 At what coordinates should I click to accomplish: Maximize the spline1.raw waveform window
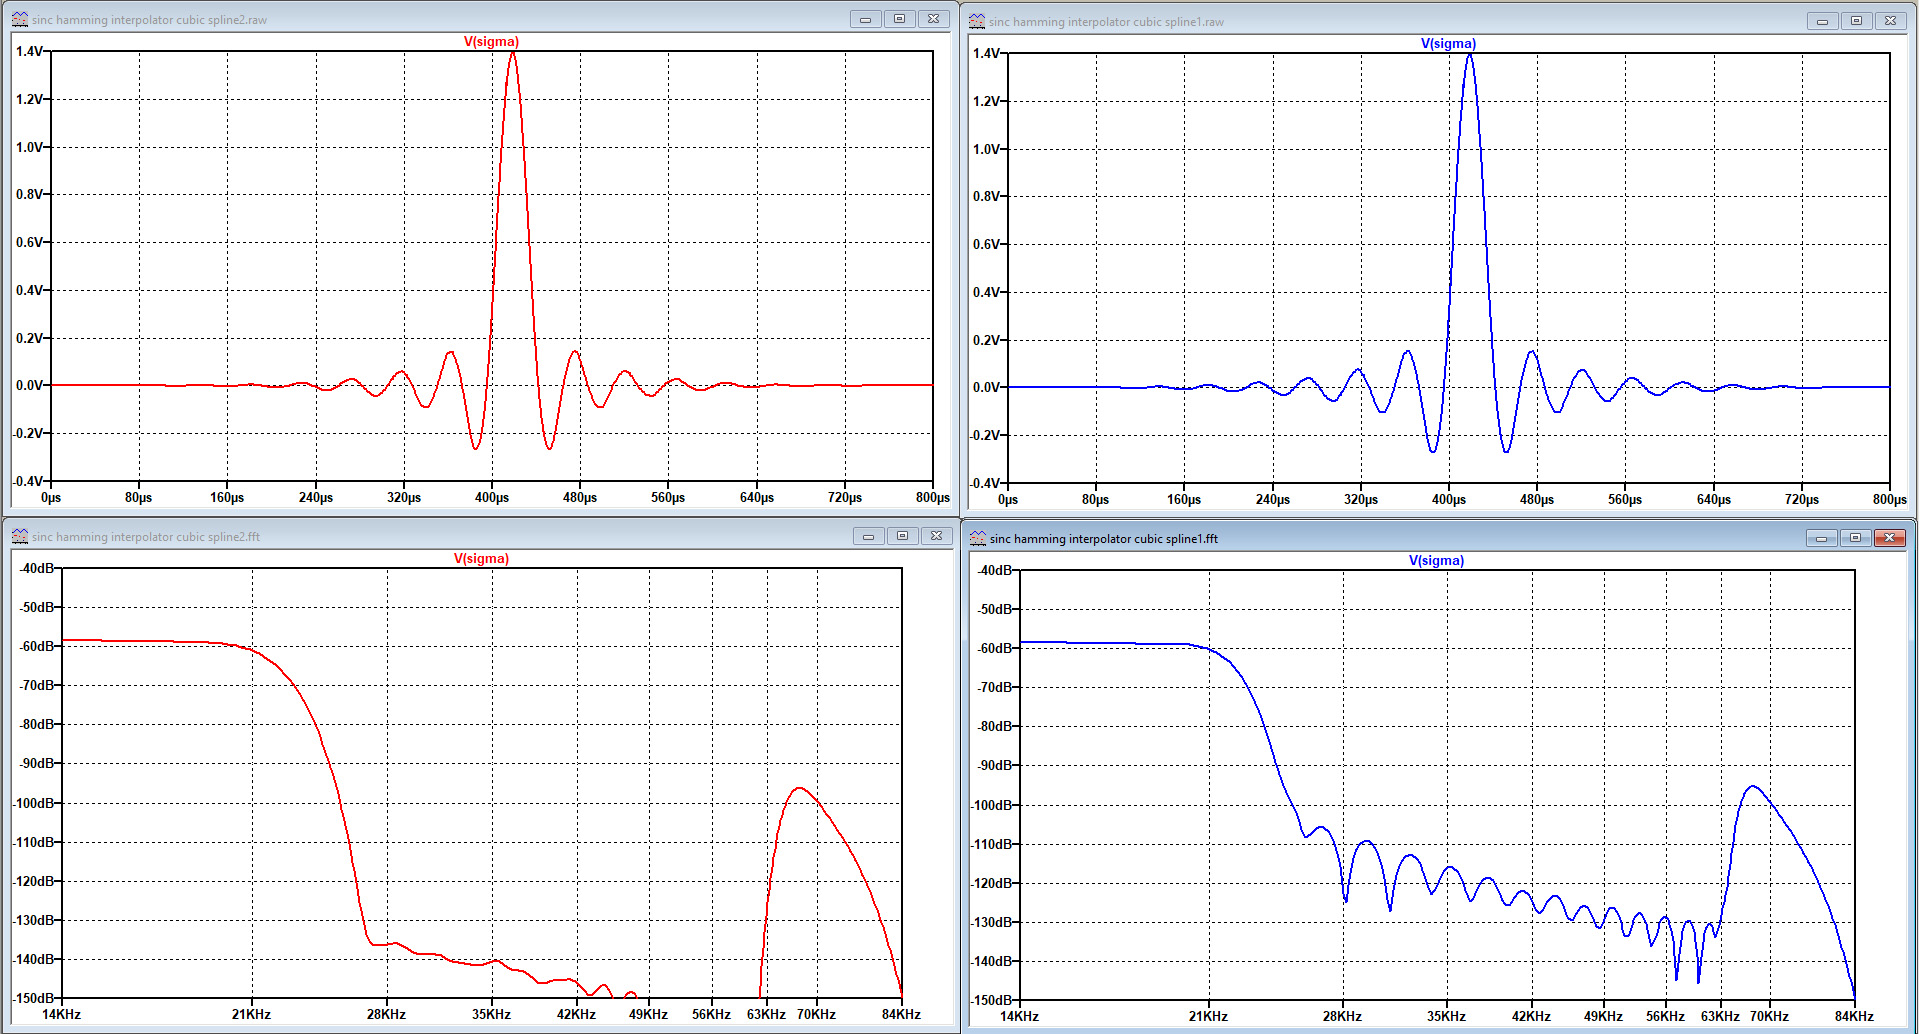[1856, 21]
